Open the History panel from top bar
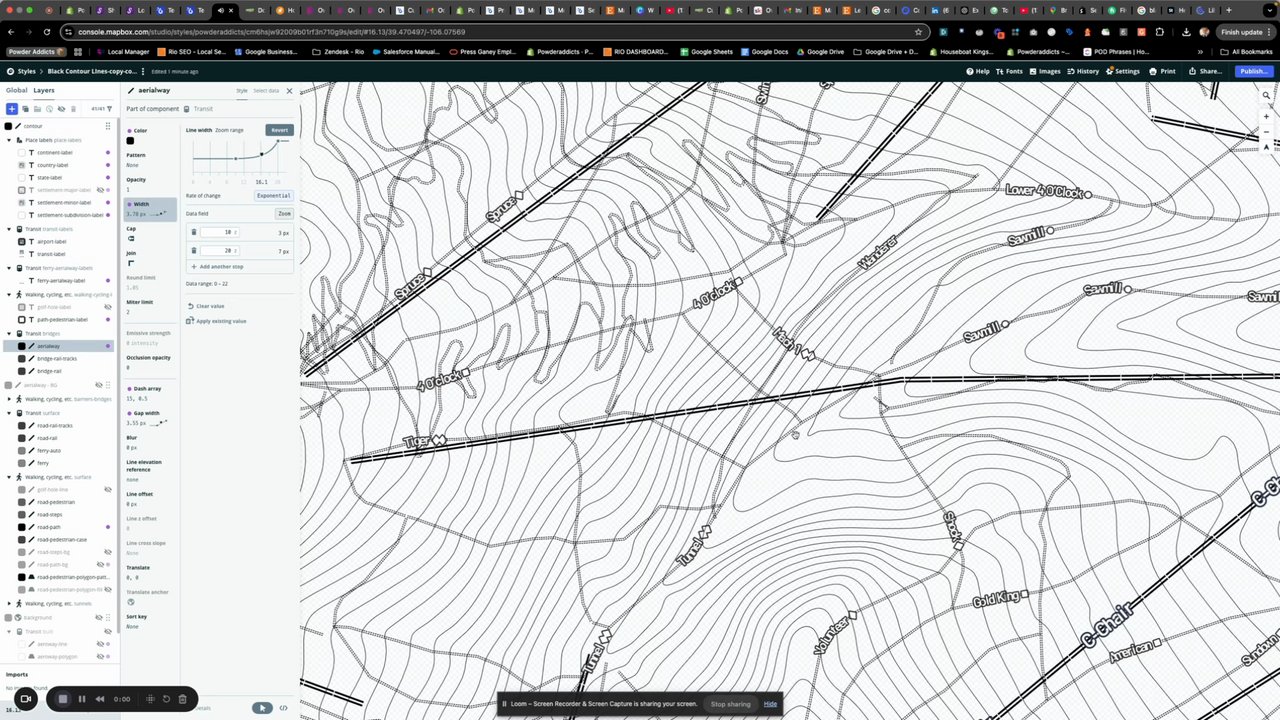Image resolution: width=1280 pixels, height=720 pixels. click(x=1083, y=71)
